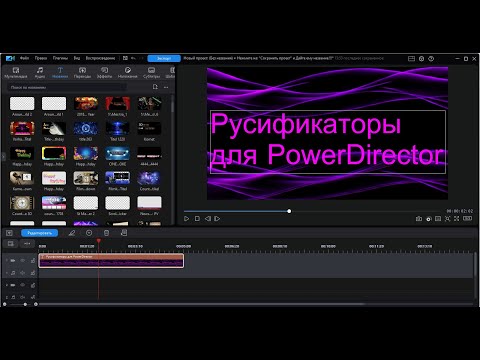This screenshot has height=360, width=480.
Task: Click the blue Редактировать button
Action: click(39, 233)
